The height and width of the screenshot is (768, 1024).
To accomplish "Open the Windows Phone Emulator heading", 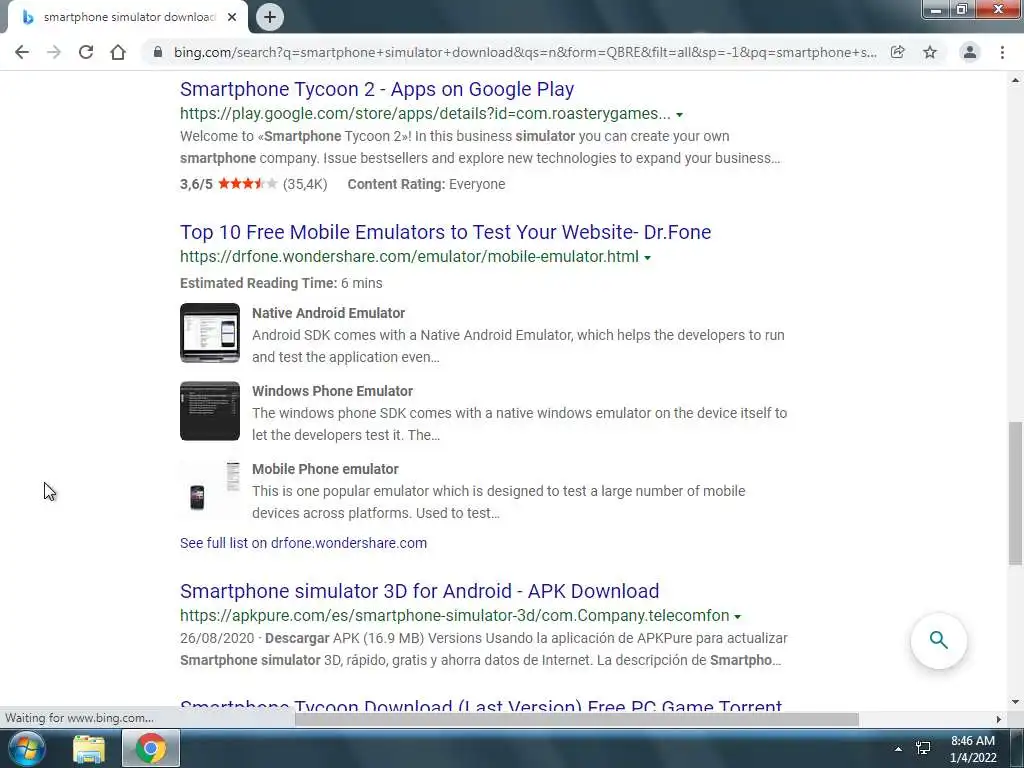I will coord(332,391).
